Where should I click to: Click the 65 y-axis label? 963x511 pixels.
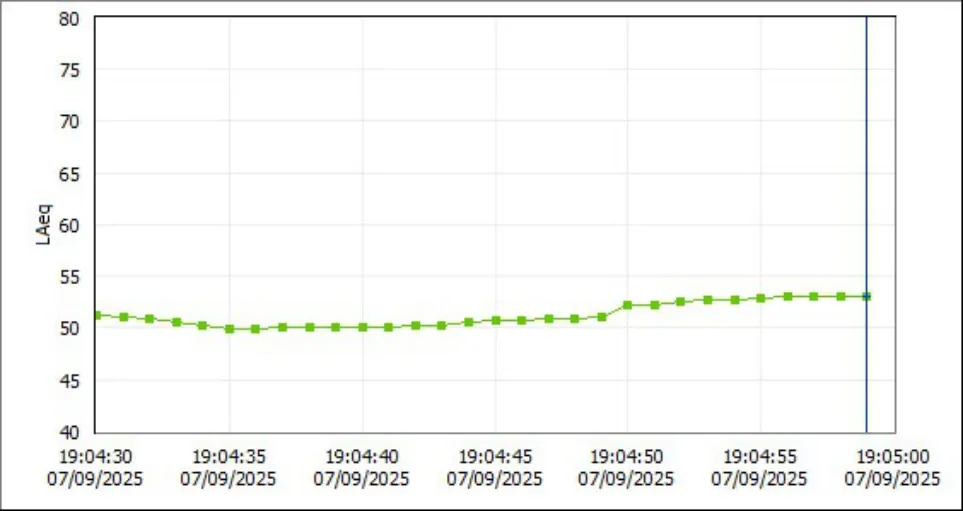point(69,174)
